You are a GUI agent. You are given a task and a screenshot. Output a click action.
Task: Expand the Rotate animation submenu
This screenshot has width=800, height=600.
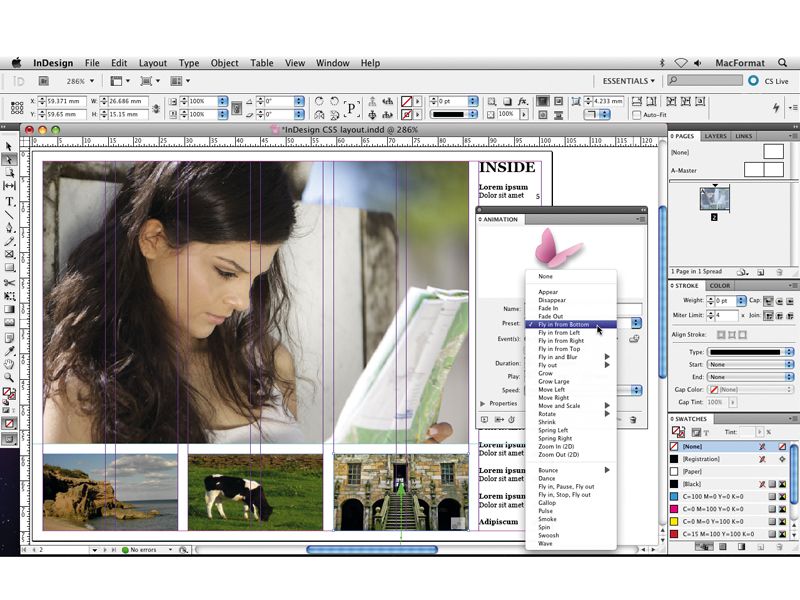606,414
